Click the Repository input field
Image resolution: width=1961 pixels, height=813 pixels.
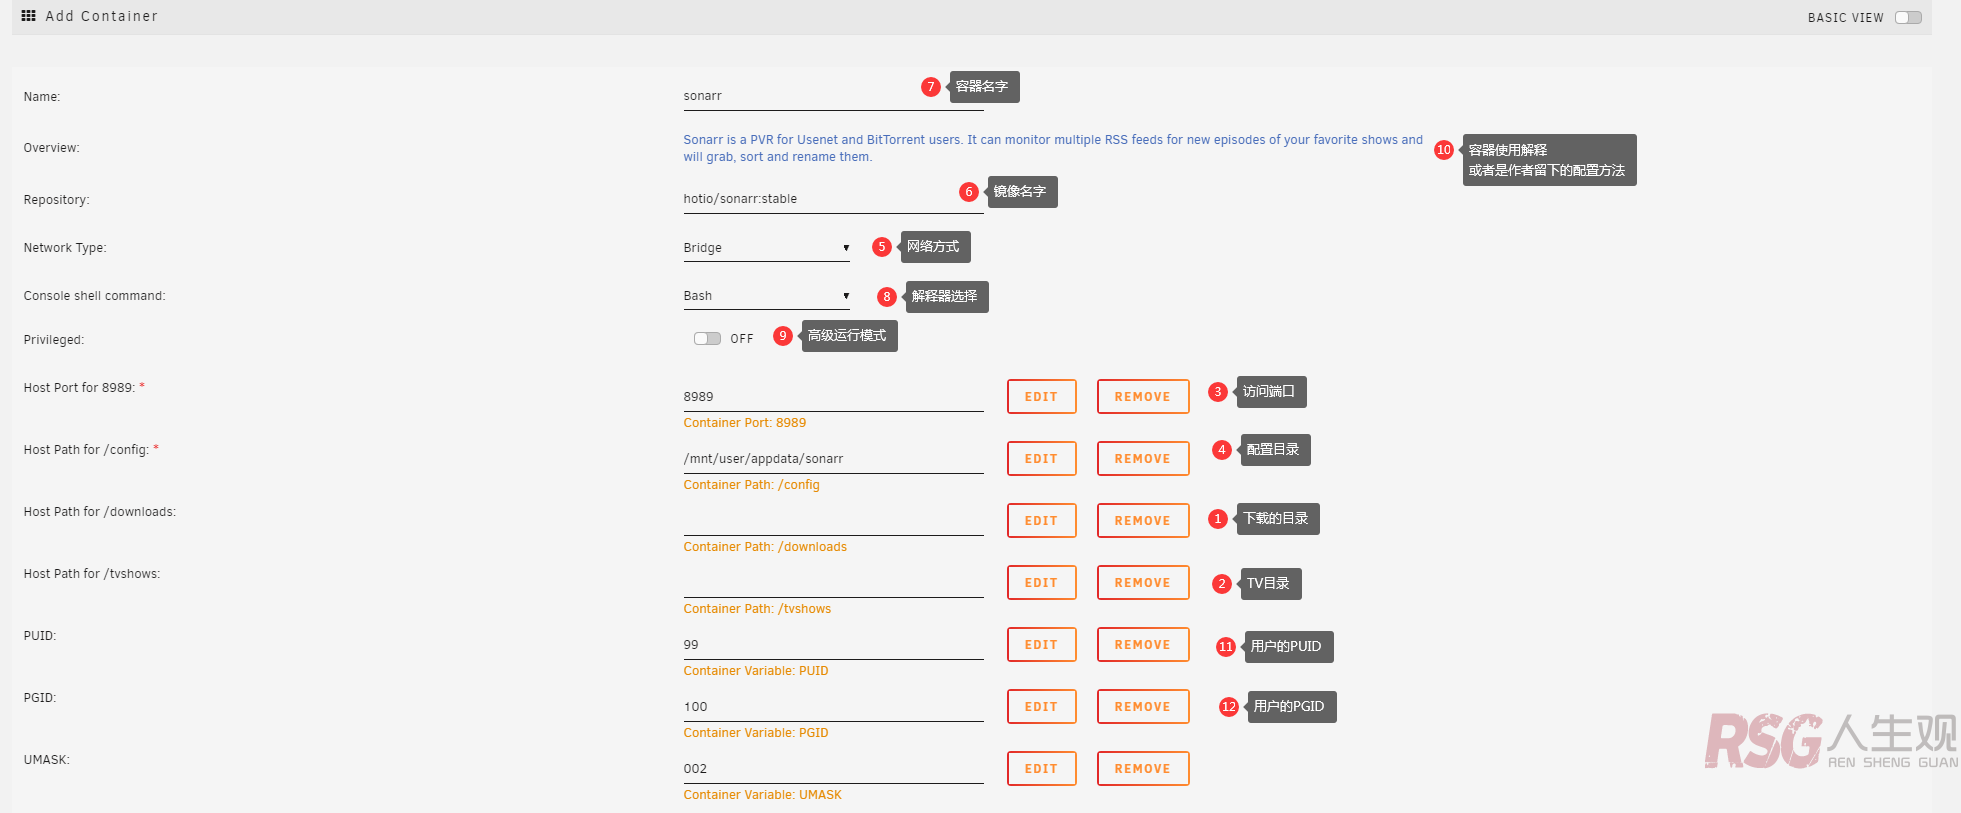(x=833, y=199)
